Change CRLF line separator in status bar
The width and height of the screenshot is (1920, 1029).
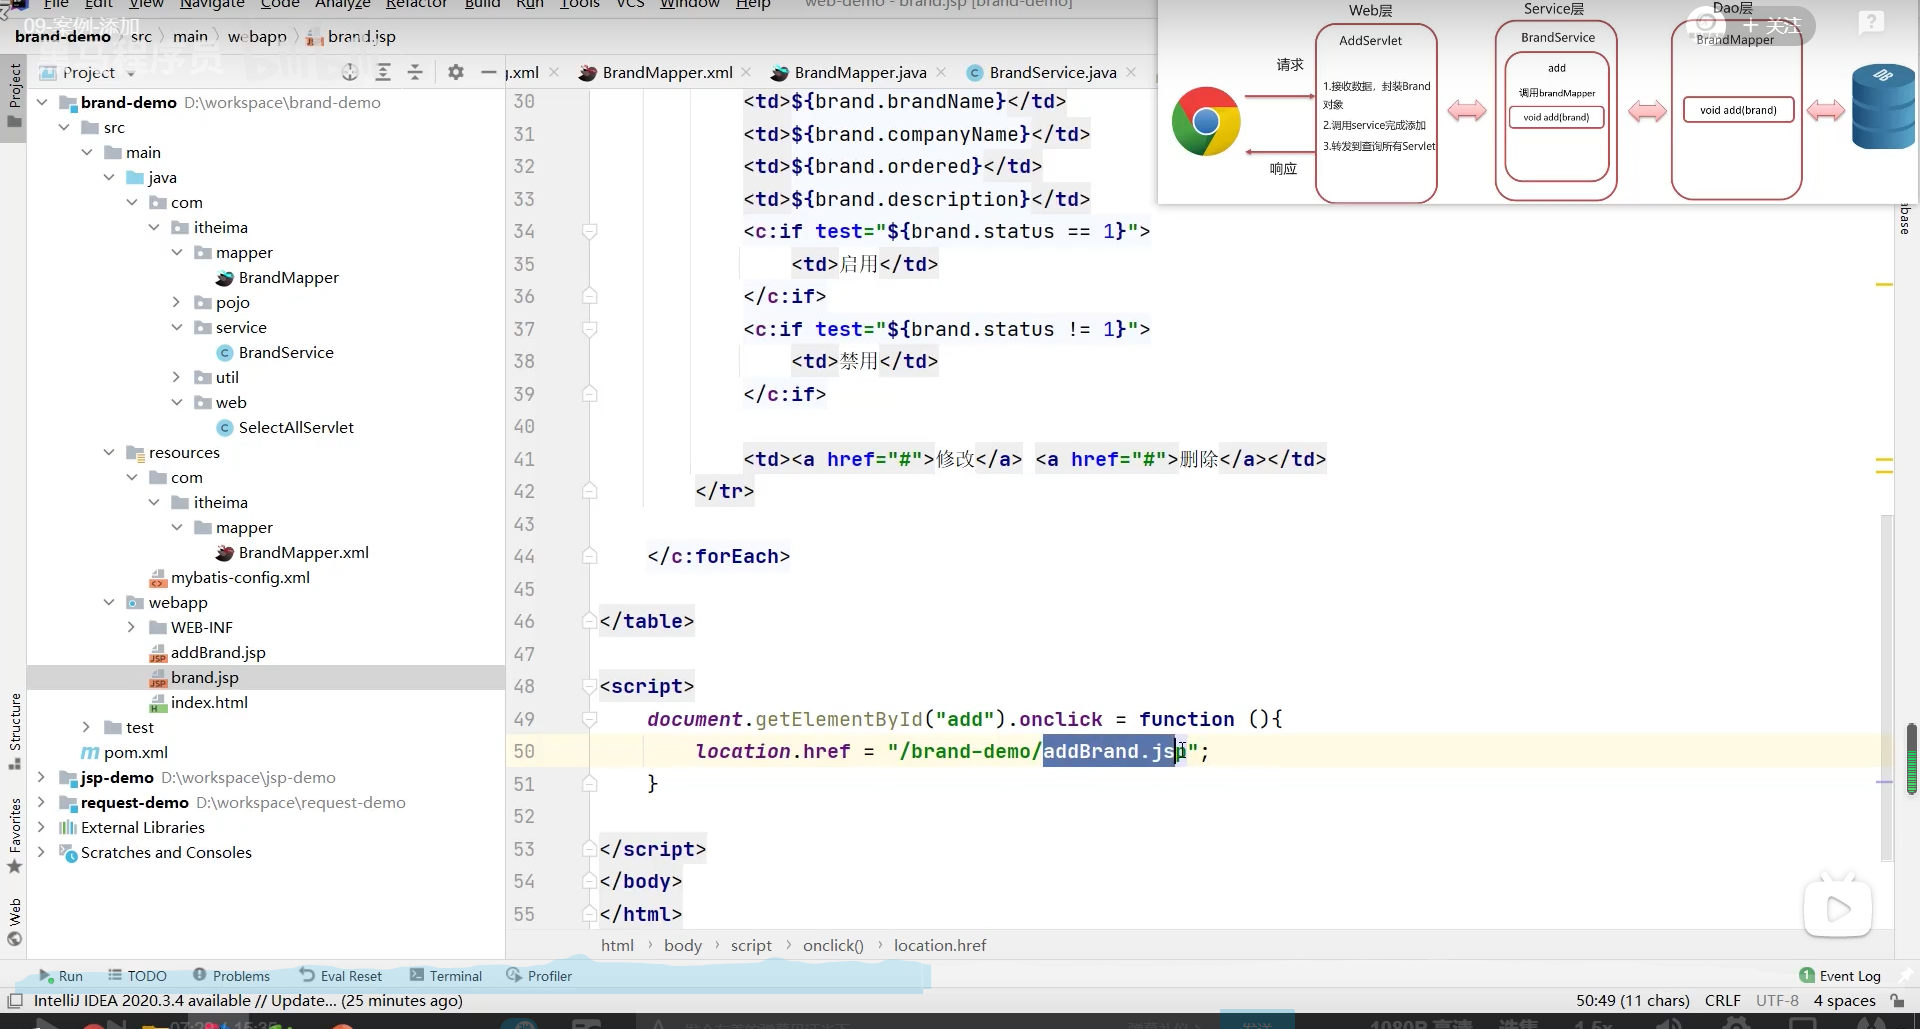(1723, 1001)
